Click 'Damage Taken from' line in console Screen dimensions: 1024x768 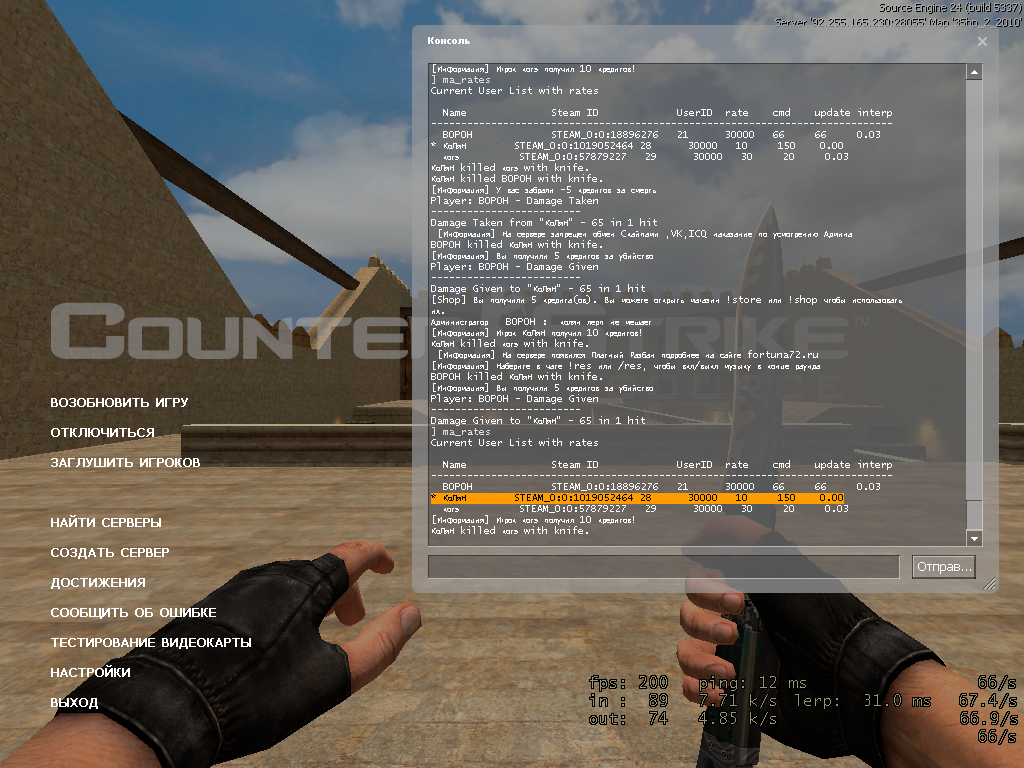tap(544, 223)
